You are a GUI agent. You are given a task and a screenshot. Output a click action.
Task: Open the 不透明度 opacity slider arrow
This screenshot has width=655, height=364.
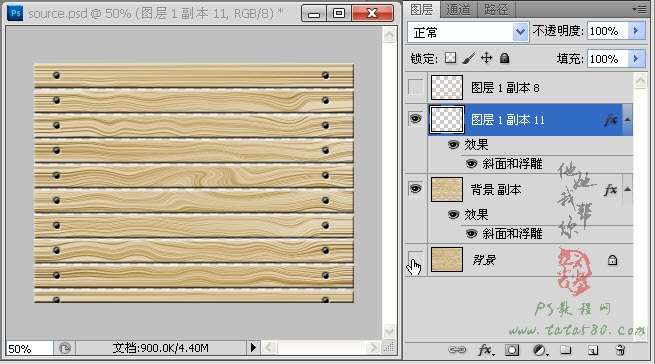(636, 31)
